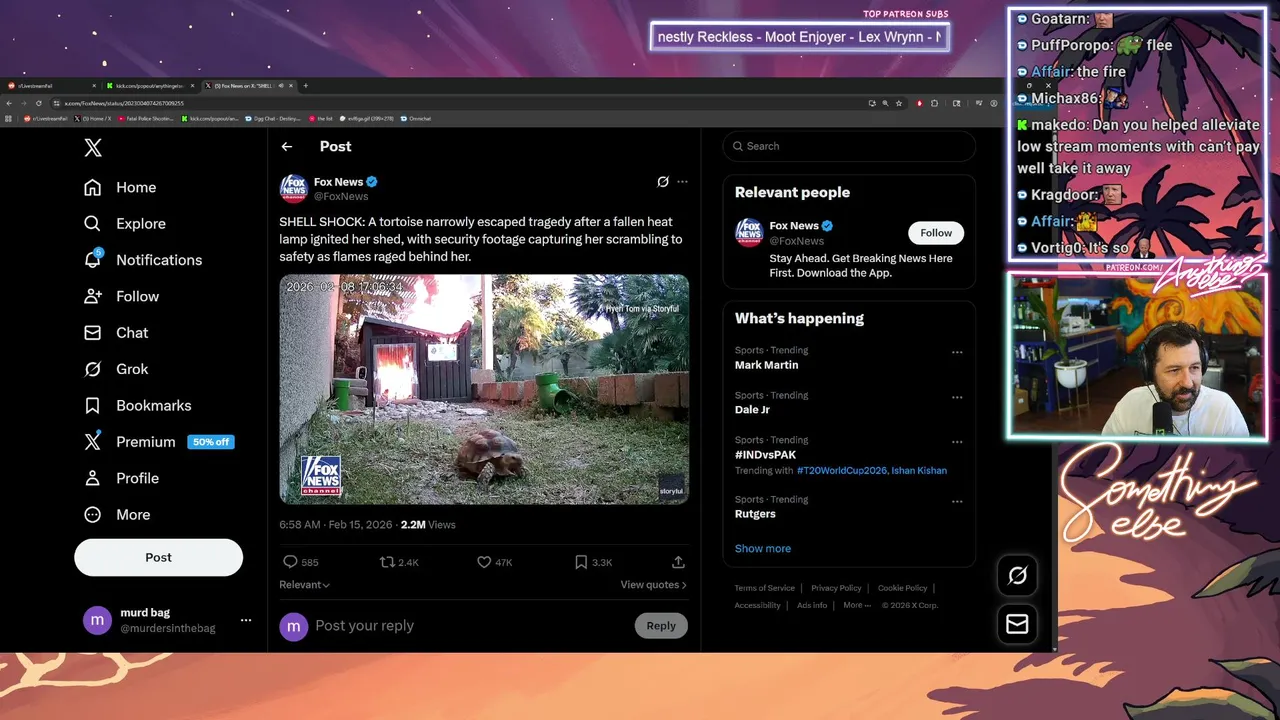This screenshot has width=1280, height=720.
Task: Open the Dale Jr trending topic
Action: 752,410
